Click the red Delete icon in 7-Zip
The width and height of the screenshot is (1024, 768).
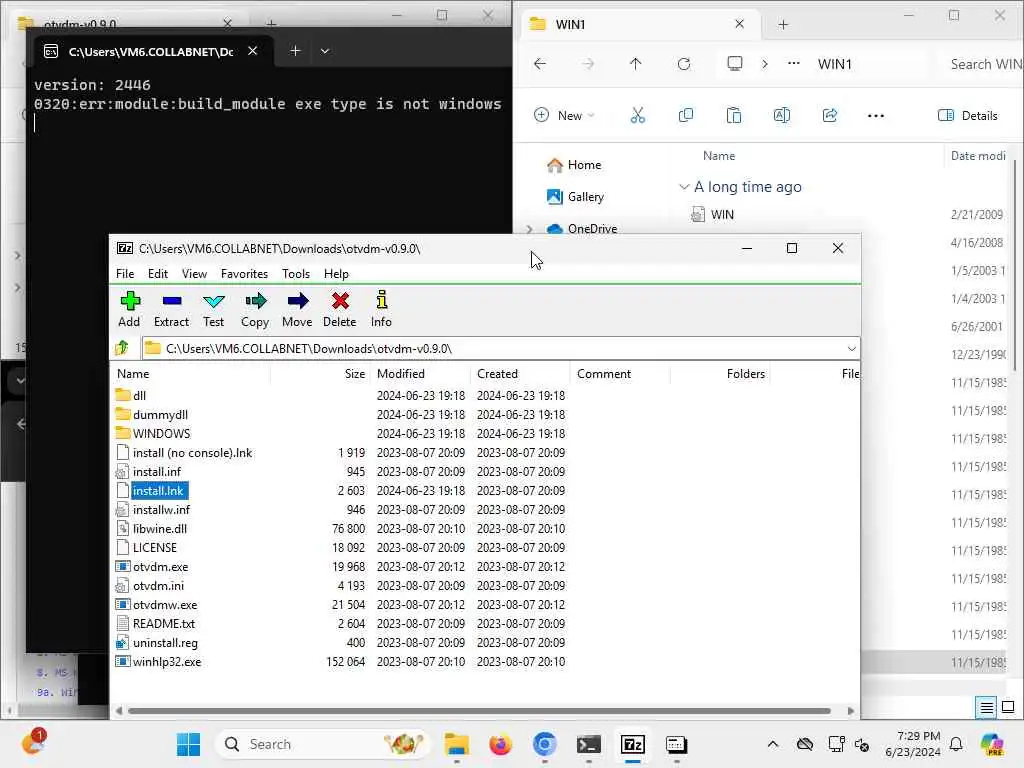tap(340, 309)
